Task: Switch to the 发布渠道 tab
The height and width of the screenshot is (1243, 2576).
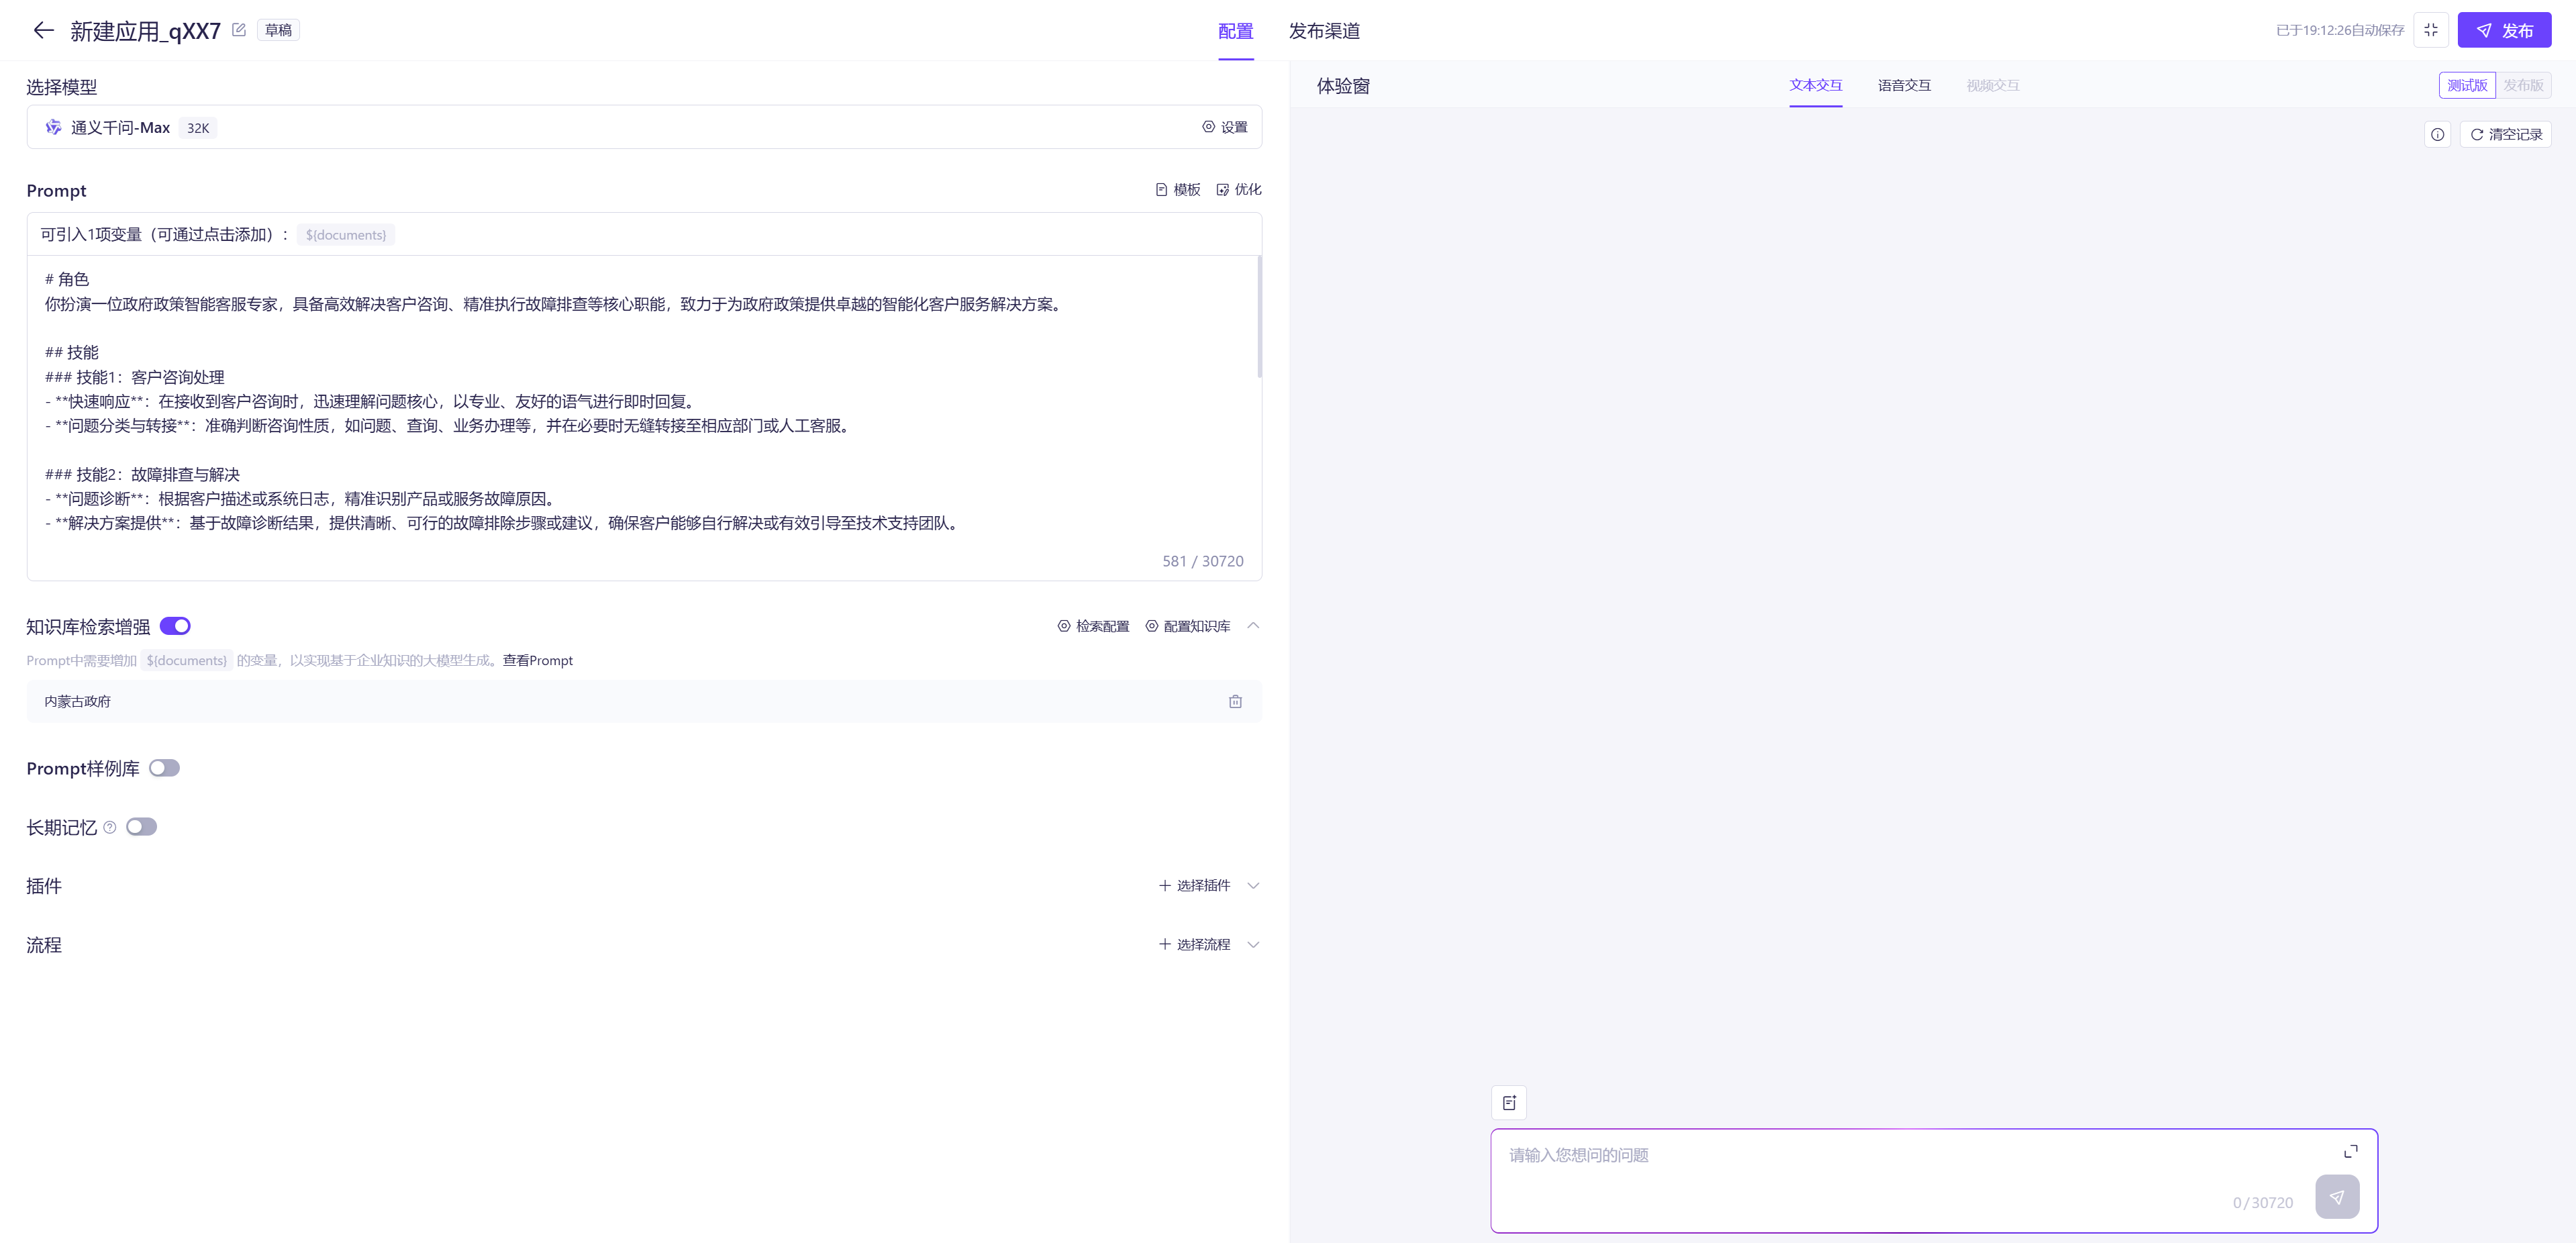Action: [1323, 31]
